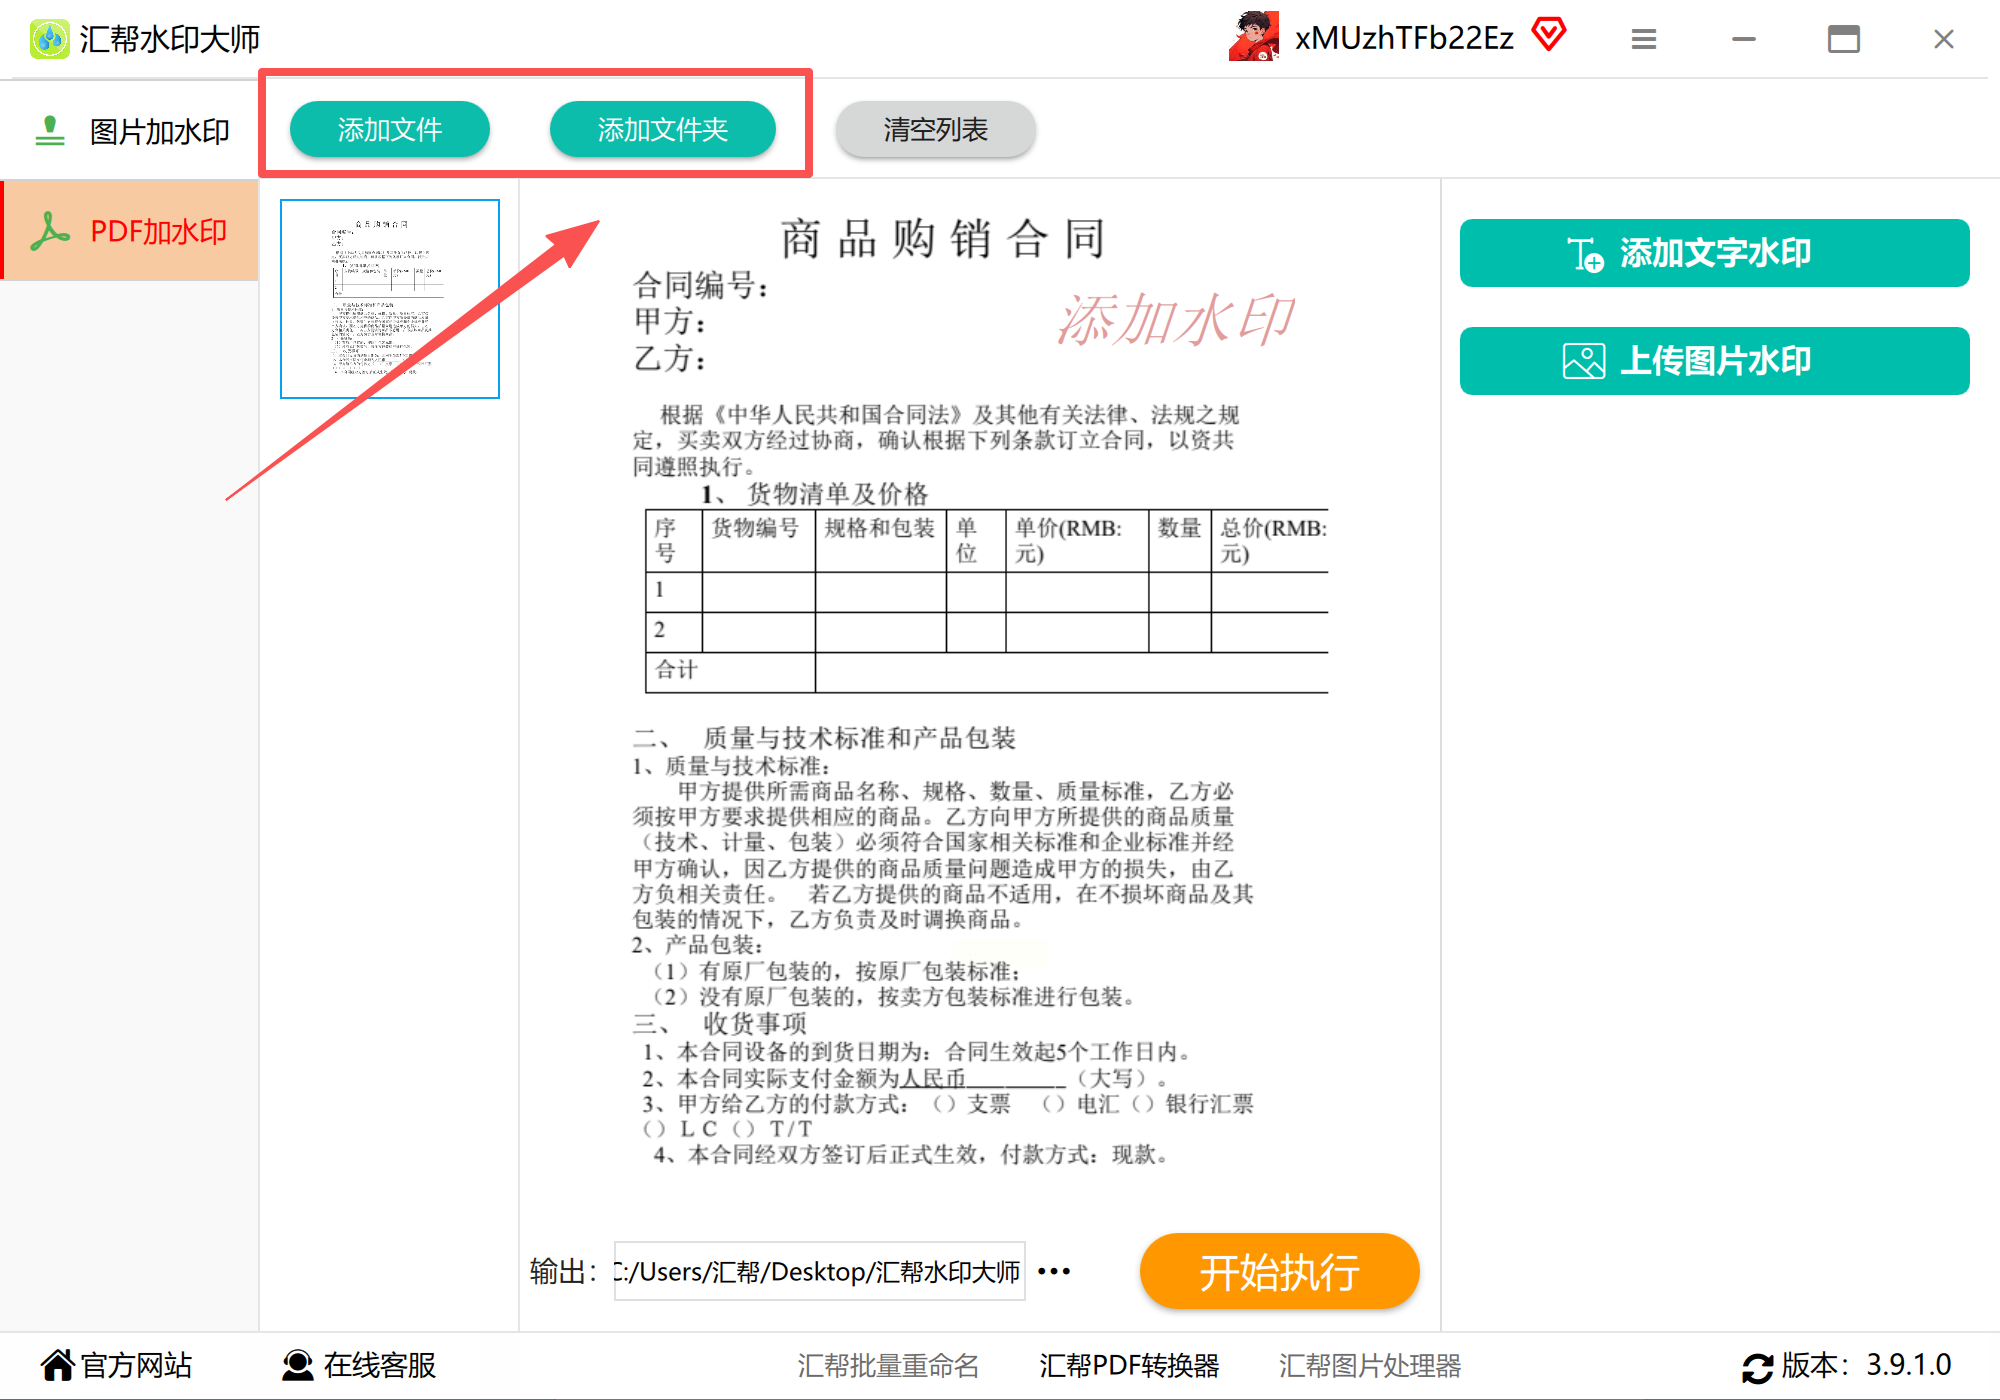Open the 汇帮PDF转换器 link
This screenshot has width=2000, height=1400.
[x=1128, y=1365]
